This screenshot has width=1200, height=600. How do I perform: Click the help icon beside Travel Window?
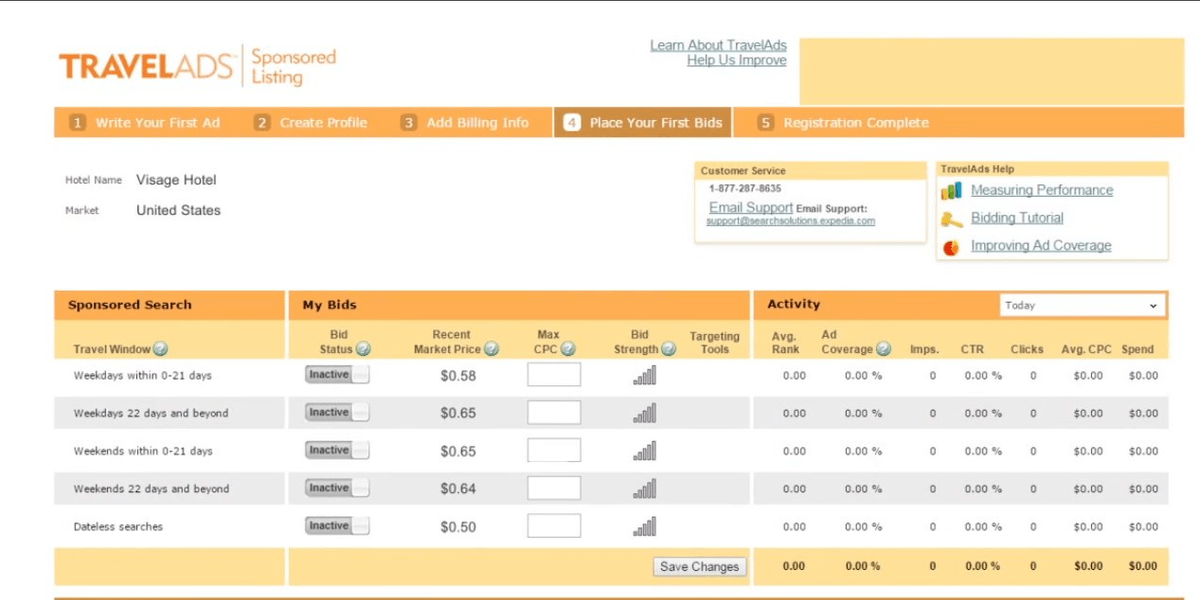(160, 349)
